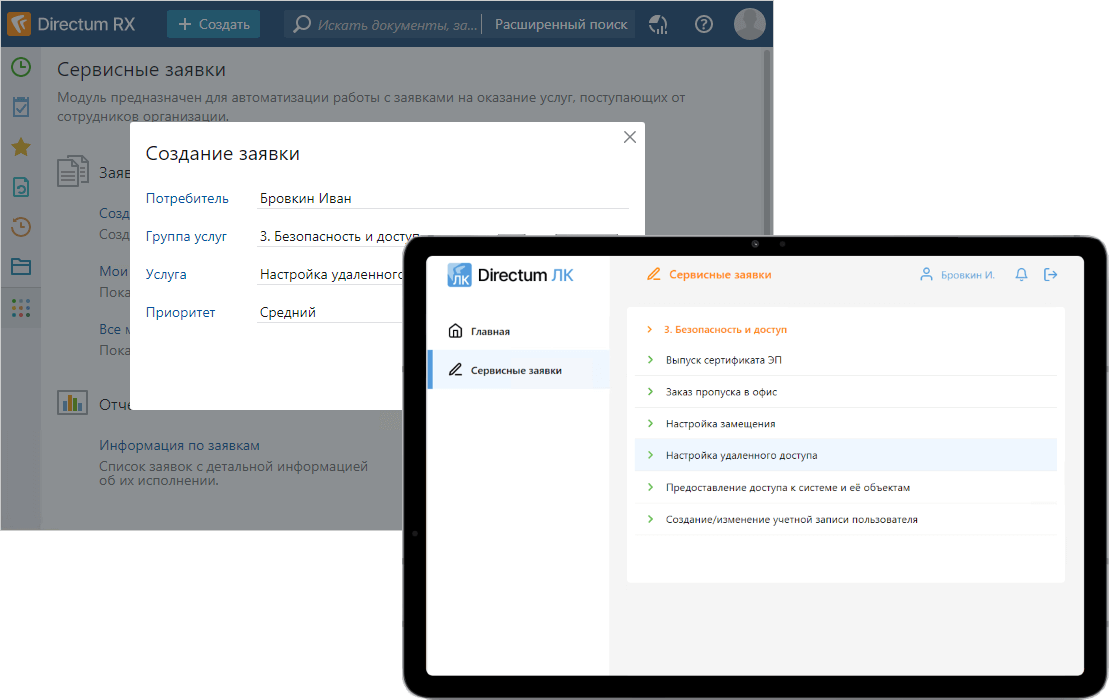Open the colored dots modules icon
This screenshot has width=1109, height=700.
pos(21,308)
